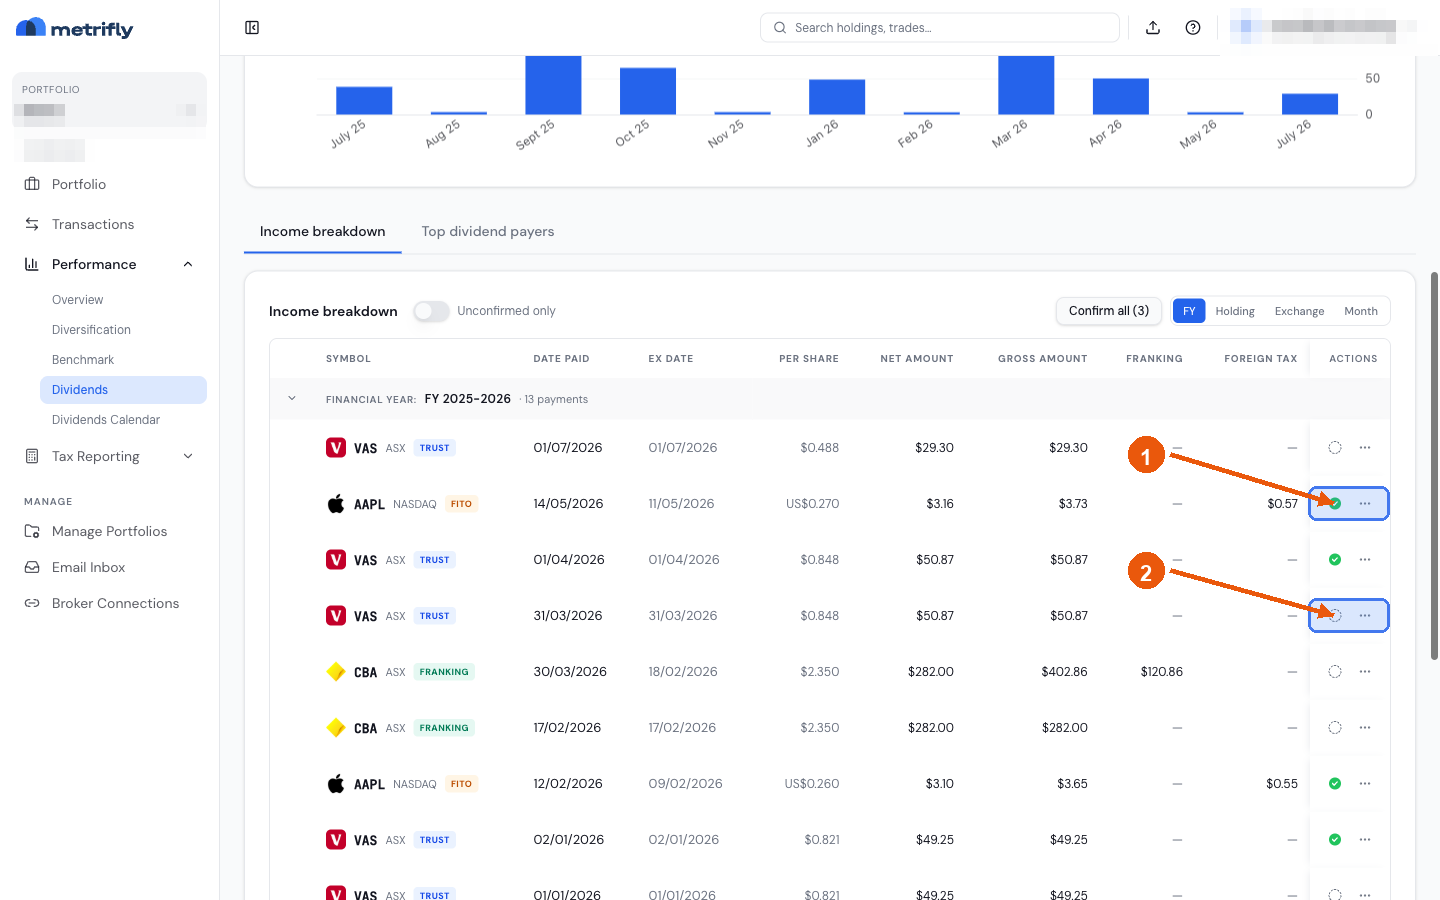The image size is (1440, 900).
Task: Collapse the sidebar with the panel icon
Action: pos(252,28)
